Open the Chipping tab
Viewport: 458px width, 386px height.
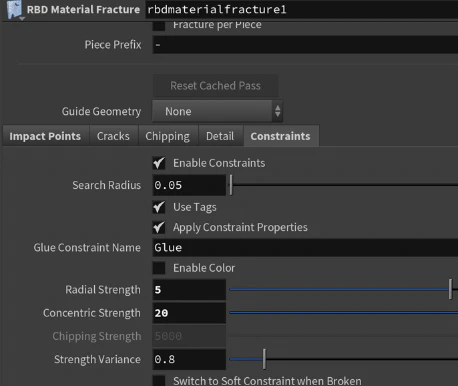coord(168,136)
